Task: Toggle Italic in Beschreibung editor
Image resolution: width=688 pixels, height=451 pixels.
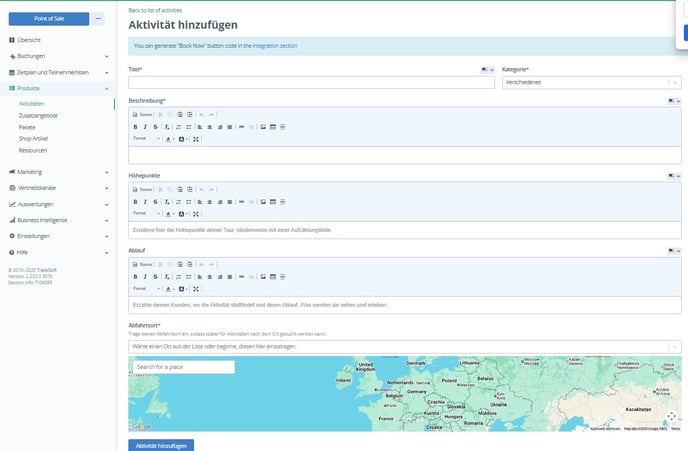Action: pos(145,127)
